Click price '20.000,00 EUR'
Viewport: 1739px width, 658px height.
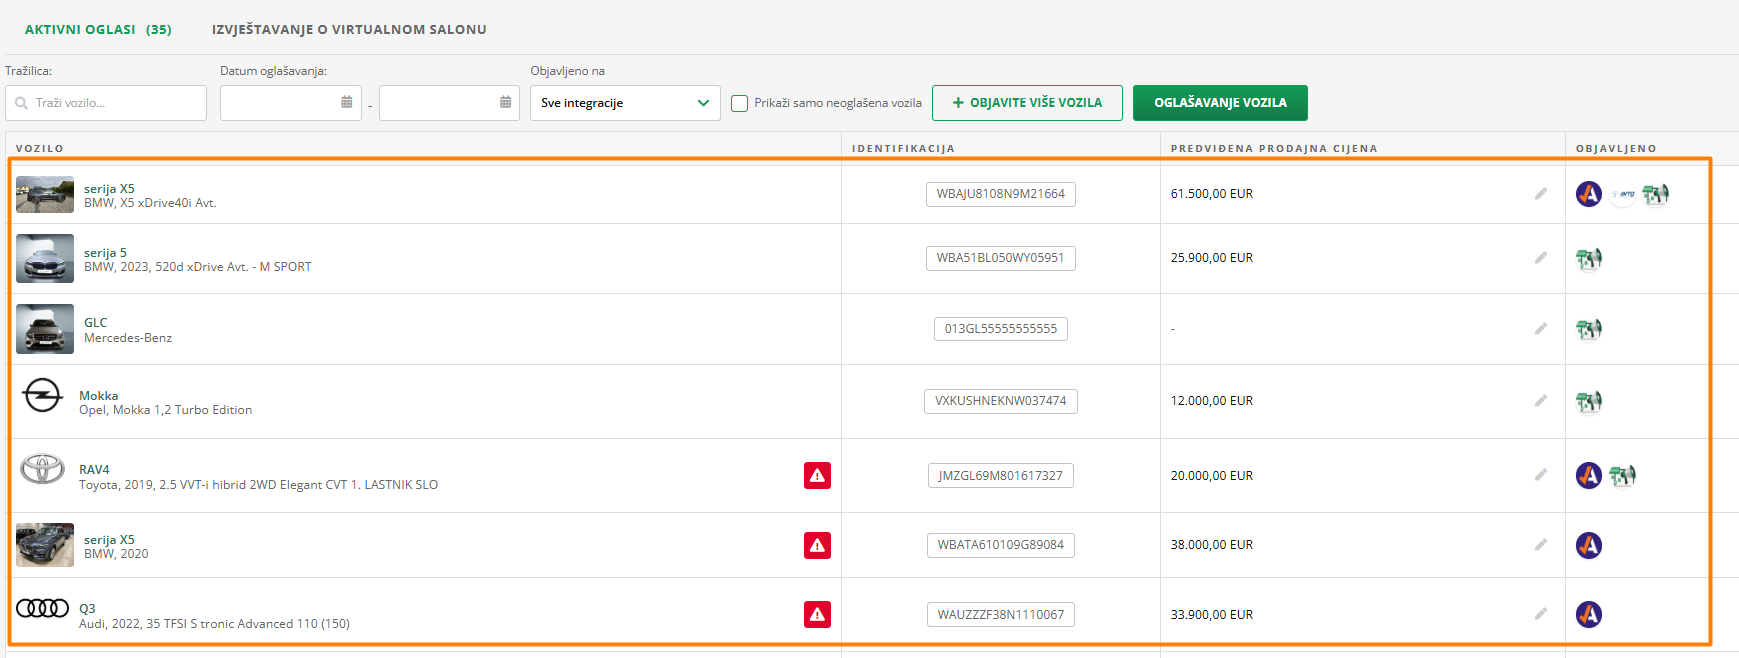tap(1212, 476)
